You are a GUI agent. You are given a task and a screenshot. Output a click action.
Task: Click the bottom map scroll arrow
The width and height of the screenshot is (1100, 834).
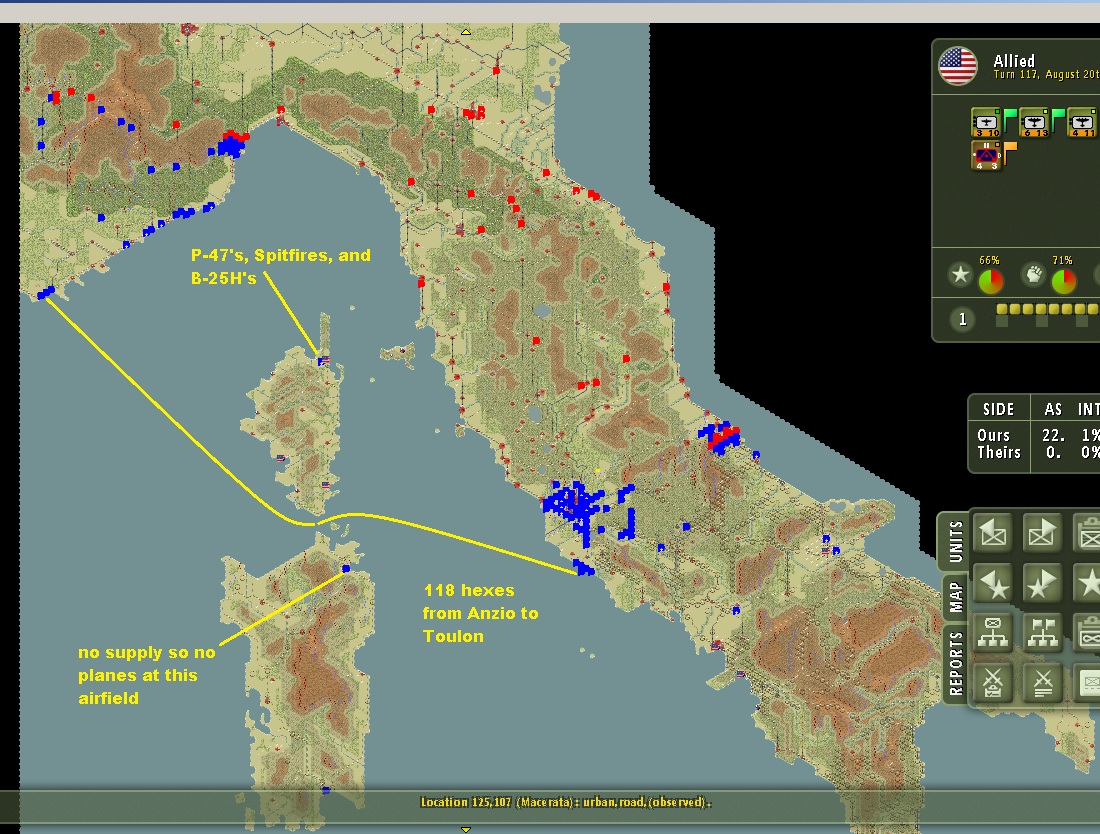click(465, 829)
